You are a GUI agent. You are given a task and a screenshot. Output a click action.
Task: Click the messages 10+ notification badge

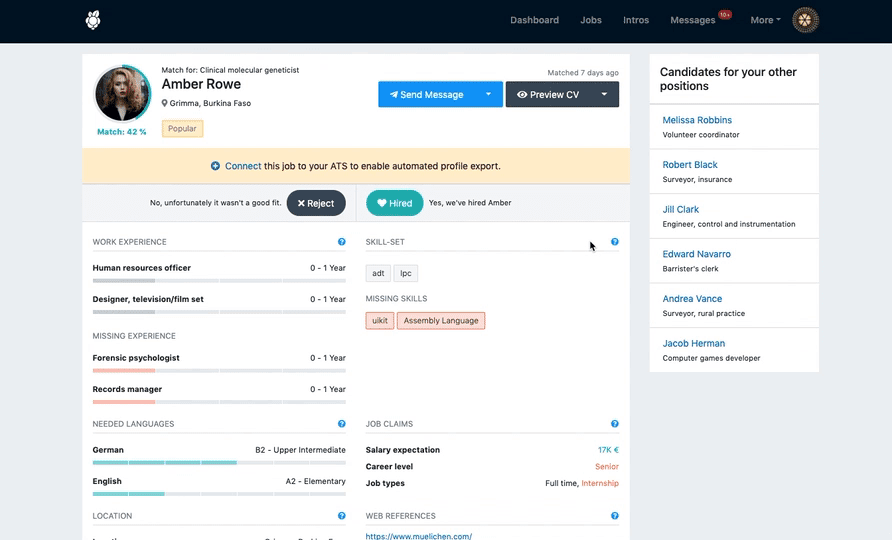pos(724,14)
